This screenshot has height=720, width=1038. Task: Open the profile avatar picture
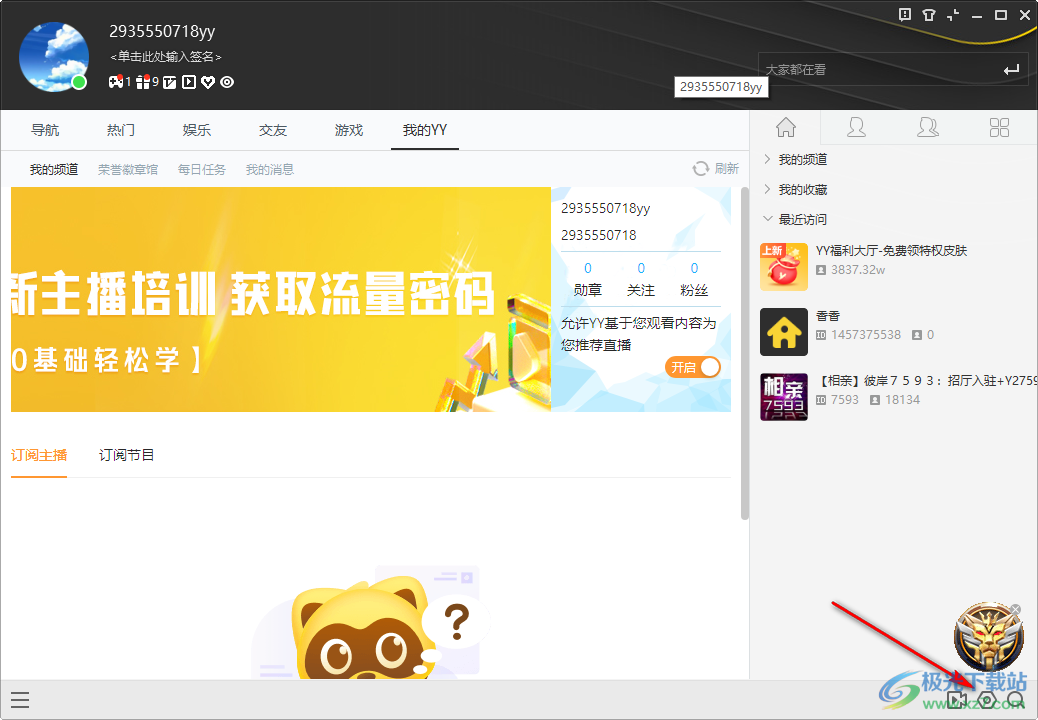(x=54, y=56)
